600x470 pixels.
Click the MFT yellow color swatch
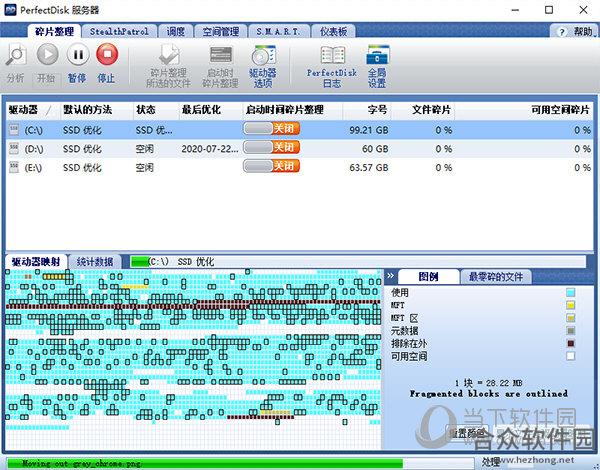[570, 305]
